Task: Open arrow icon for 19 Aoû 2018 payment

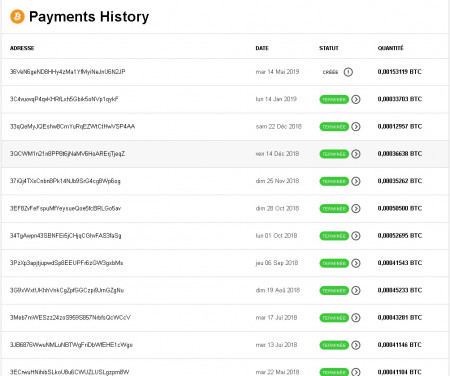Action: coord(356,291)
